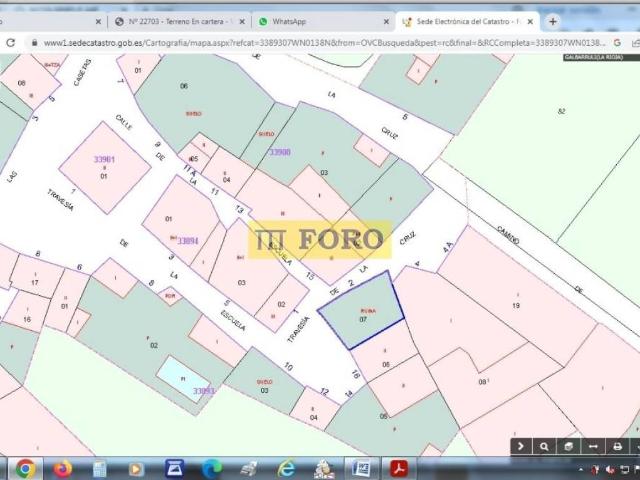Image resolution: width=640 pixels, height=480 pixels.
Task: Select the measure distance arrow tool
Action: tap(593, 446)
